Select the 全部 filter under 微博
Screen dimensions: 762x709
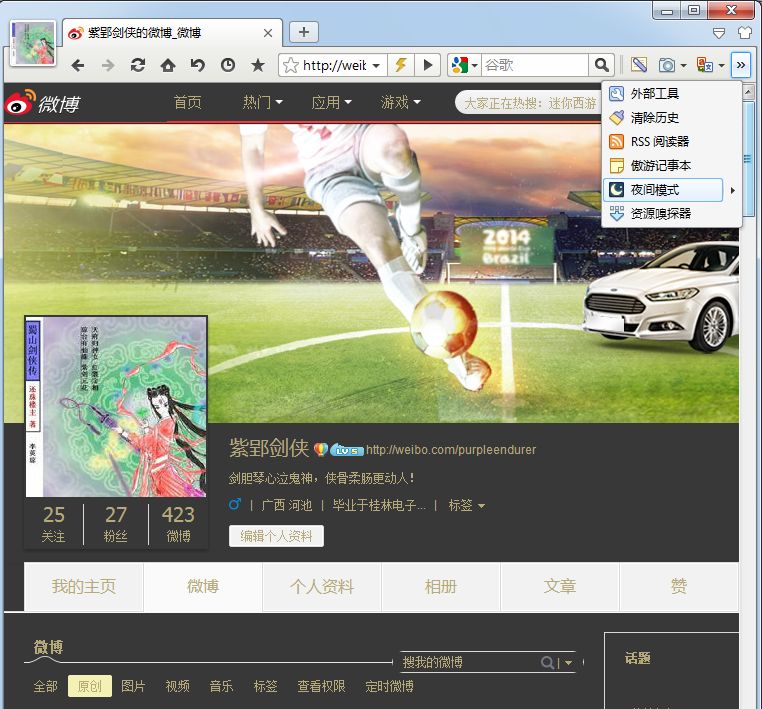(45, 686)
